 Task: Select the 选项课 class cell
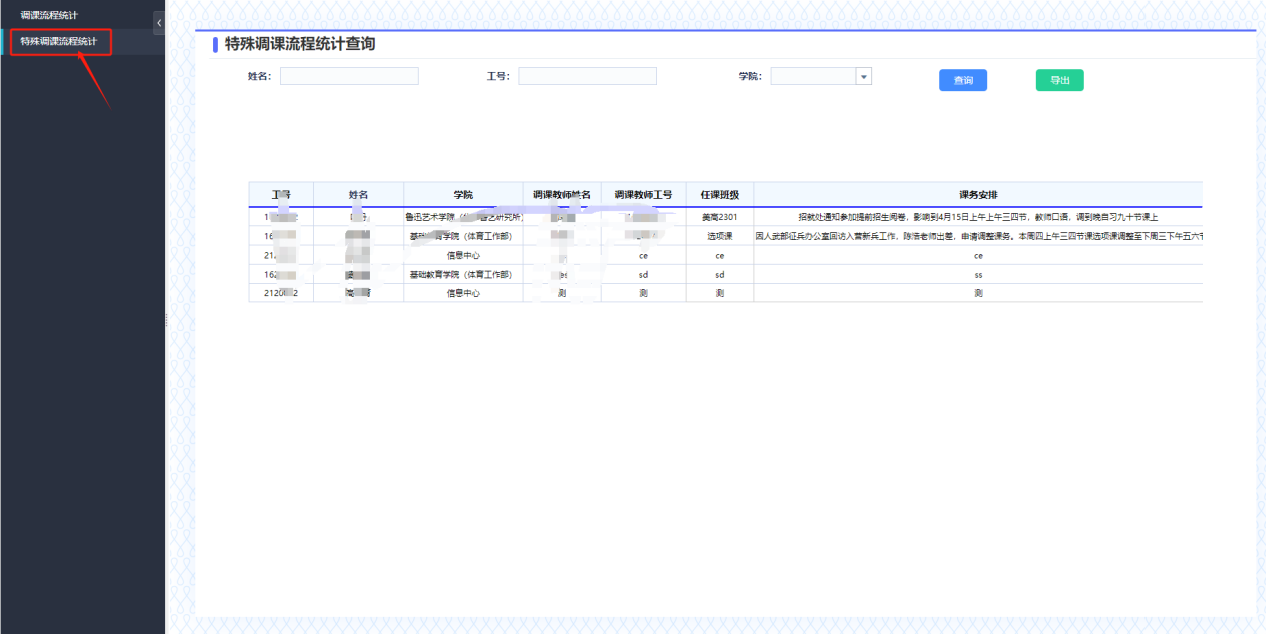[719, 237]
